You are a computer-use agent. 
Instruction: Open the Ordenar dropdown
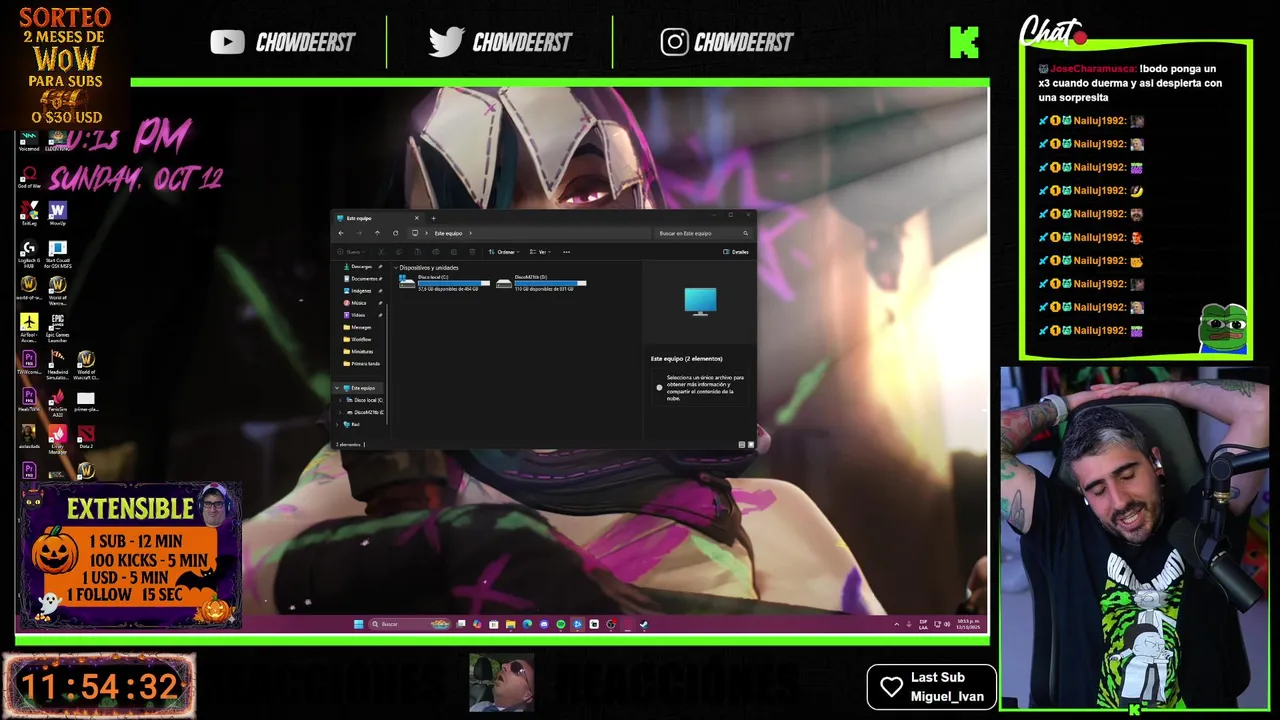[506, 252]
